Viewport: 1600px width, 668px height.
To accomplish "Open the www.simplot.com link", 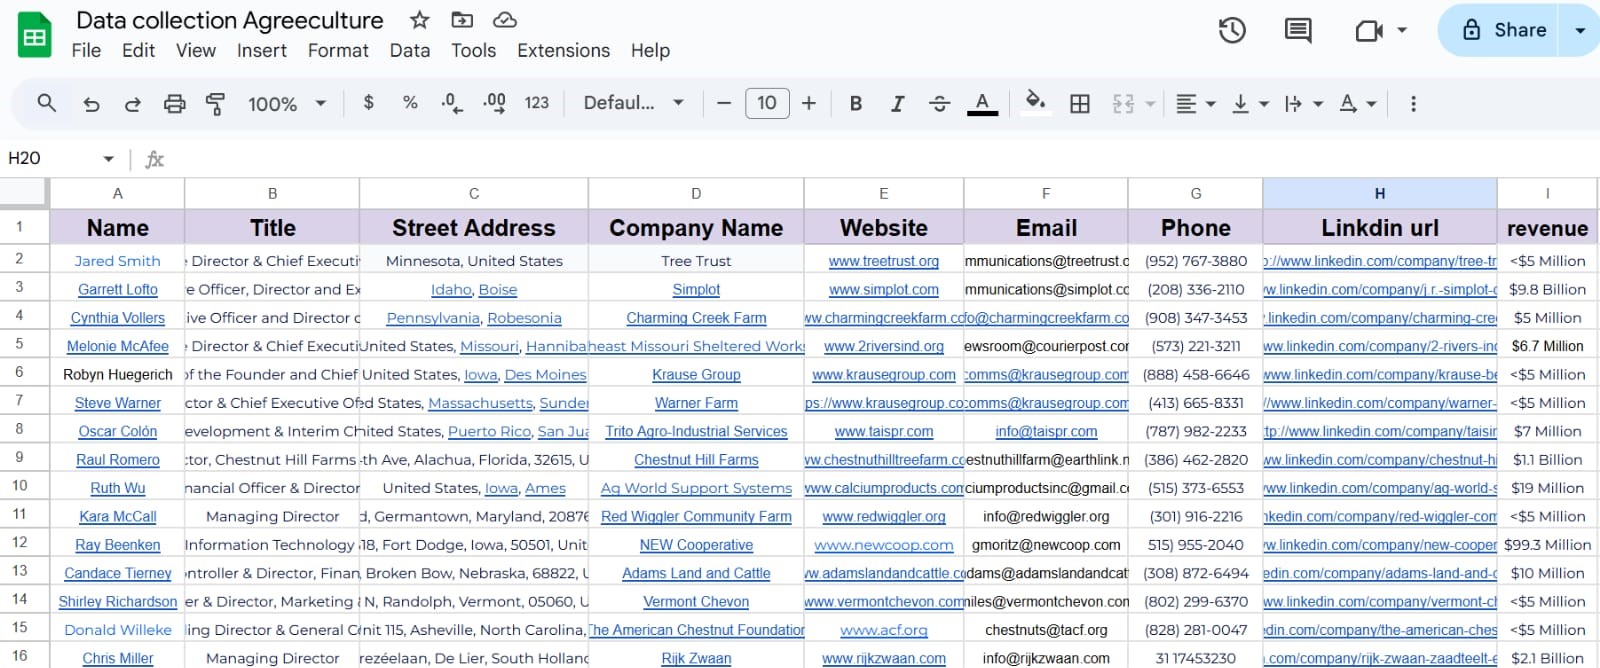I will [884, 289].
